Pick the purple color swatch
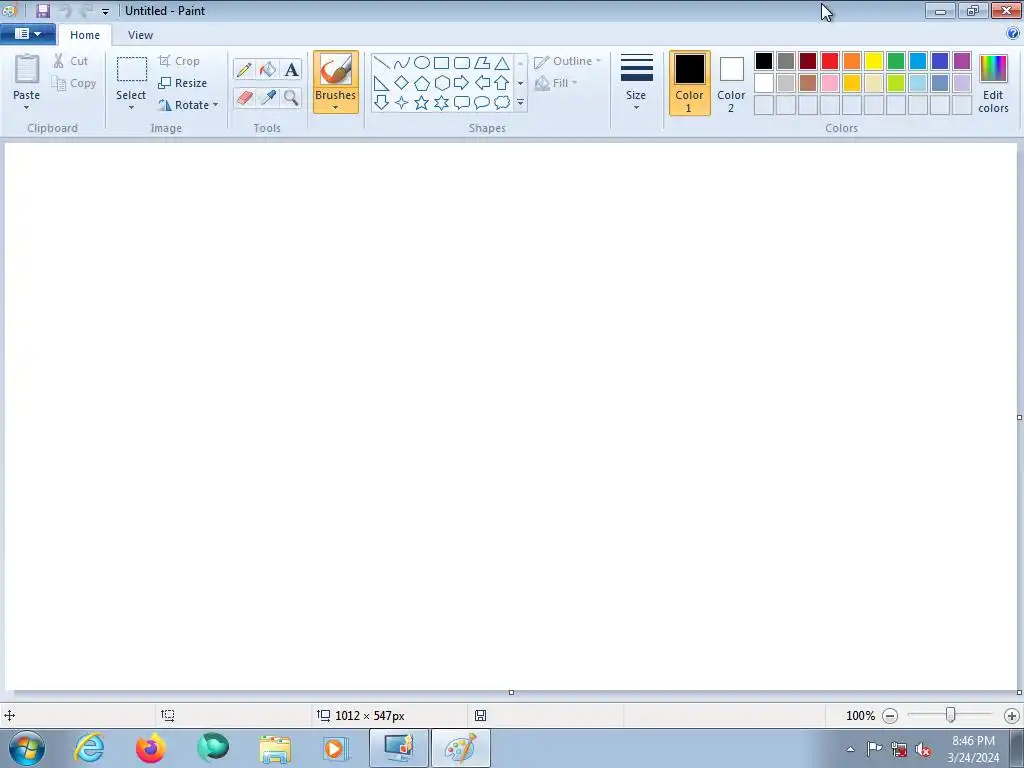 [962, 61]
